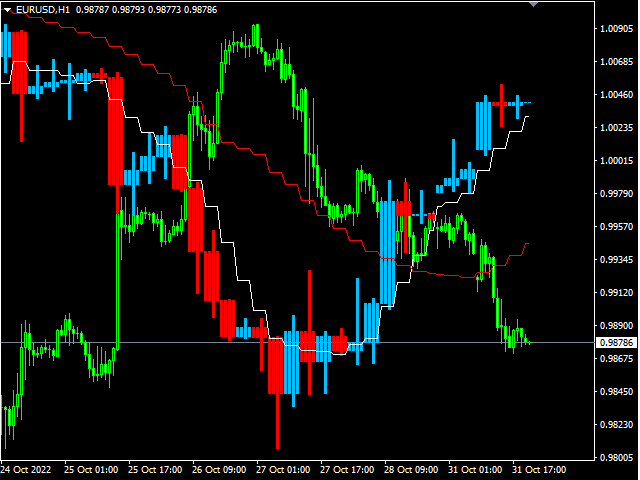Click the 0.99345 price scale label

point(616,260)
